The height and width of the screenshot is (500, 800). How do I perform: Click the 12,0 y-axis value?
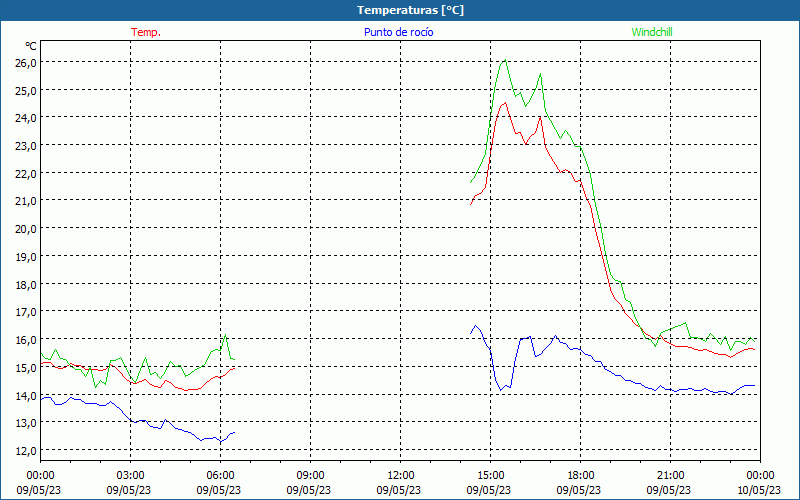point(26,451)
